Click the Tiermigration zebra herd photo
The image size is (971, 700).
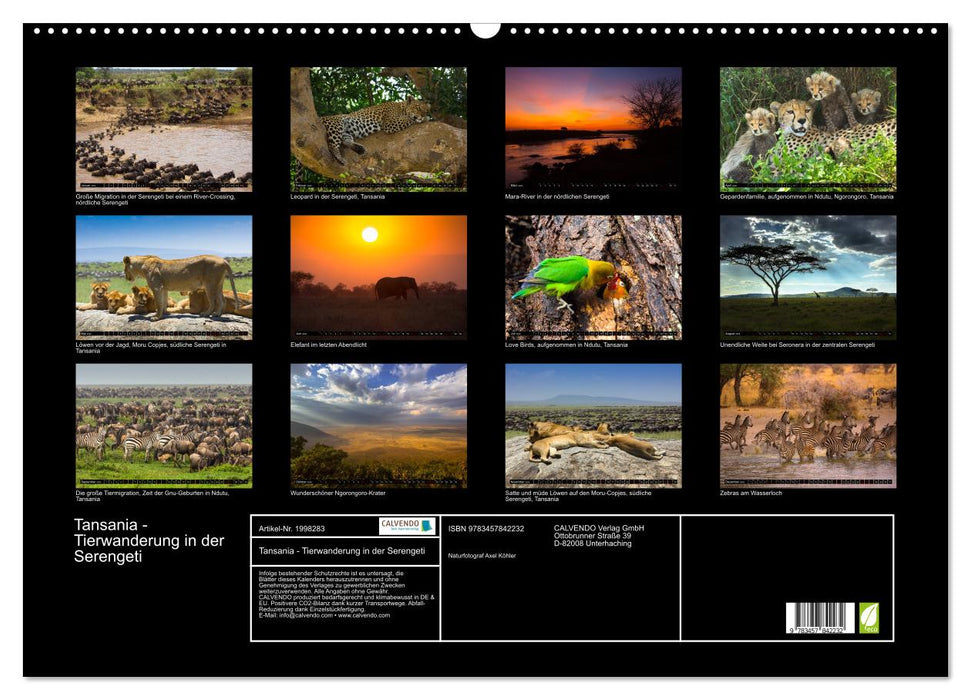click(x=163, y=423)
